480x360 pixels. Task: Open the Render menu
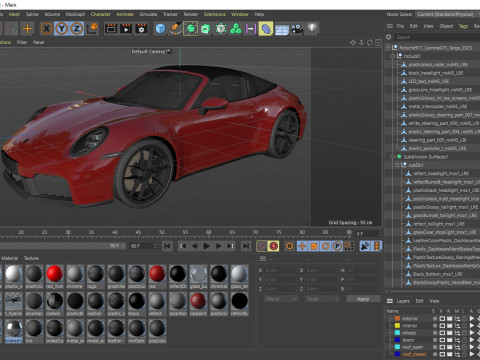click(x=191, y=14)
